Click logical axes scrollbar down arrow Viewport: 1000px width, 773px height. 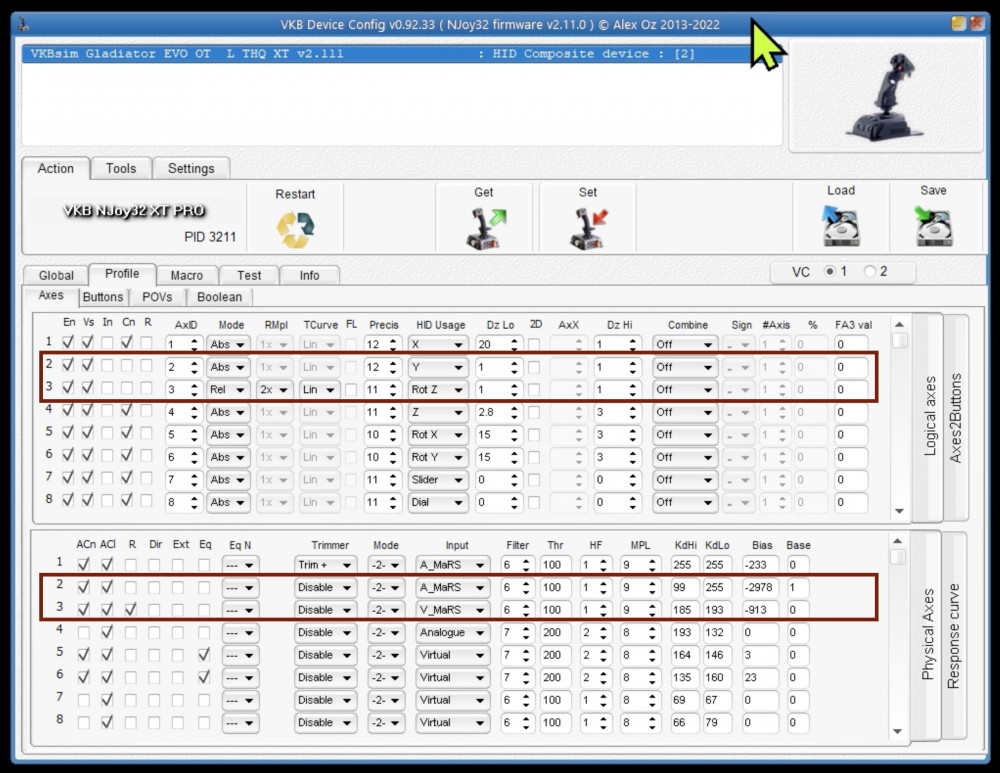[899, 511]
